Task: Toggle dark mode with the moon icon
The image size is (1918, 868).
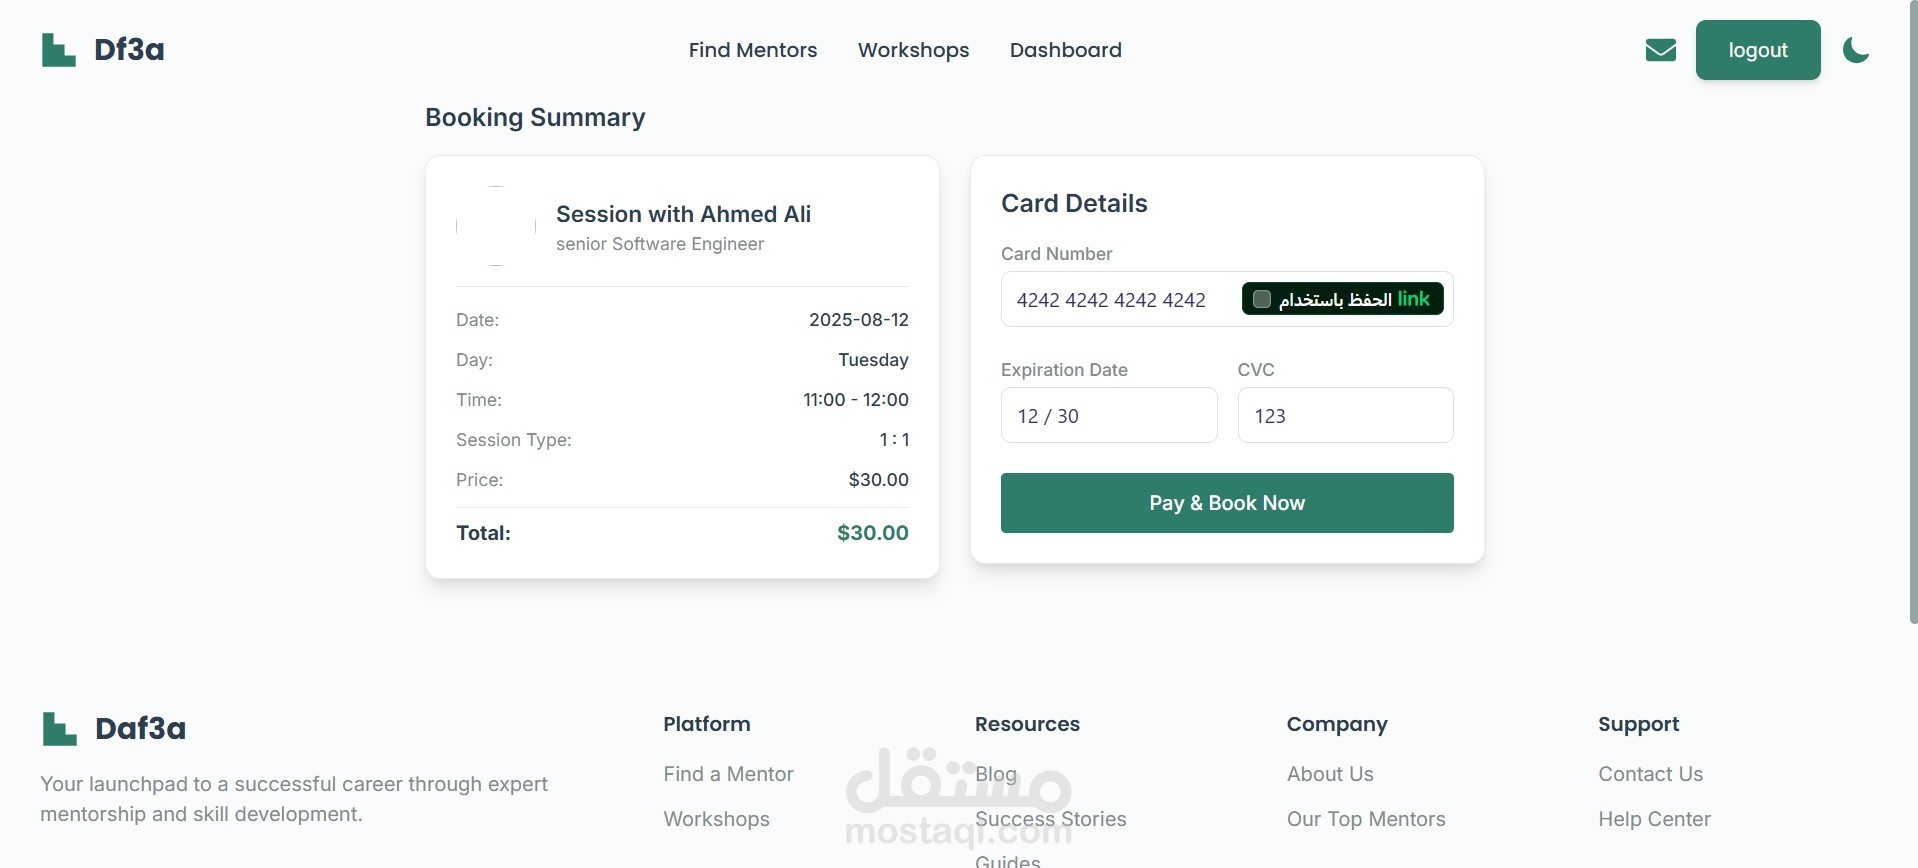Action: click(x=1856, y=50)
